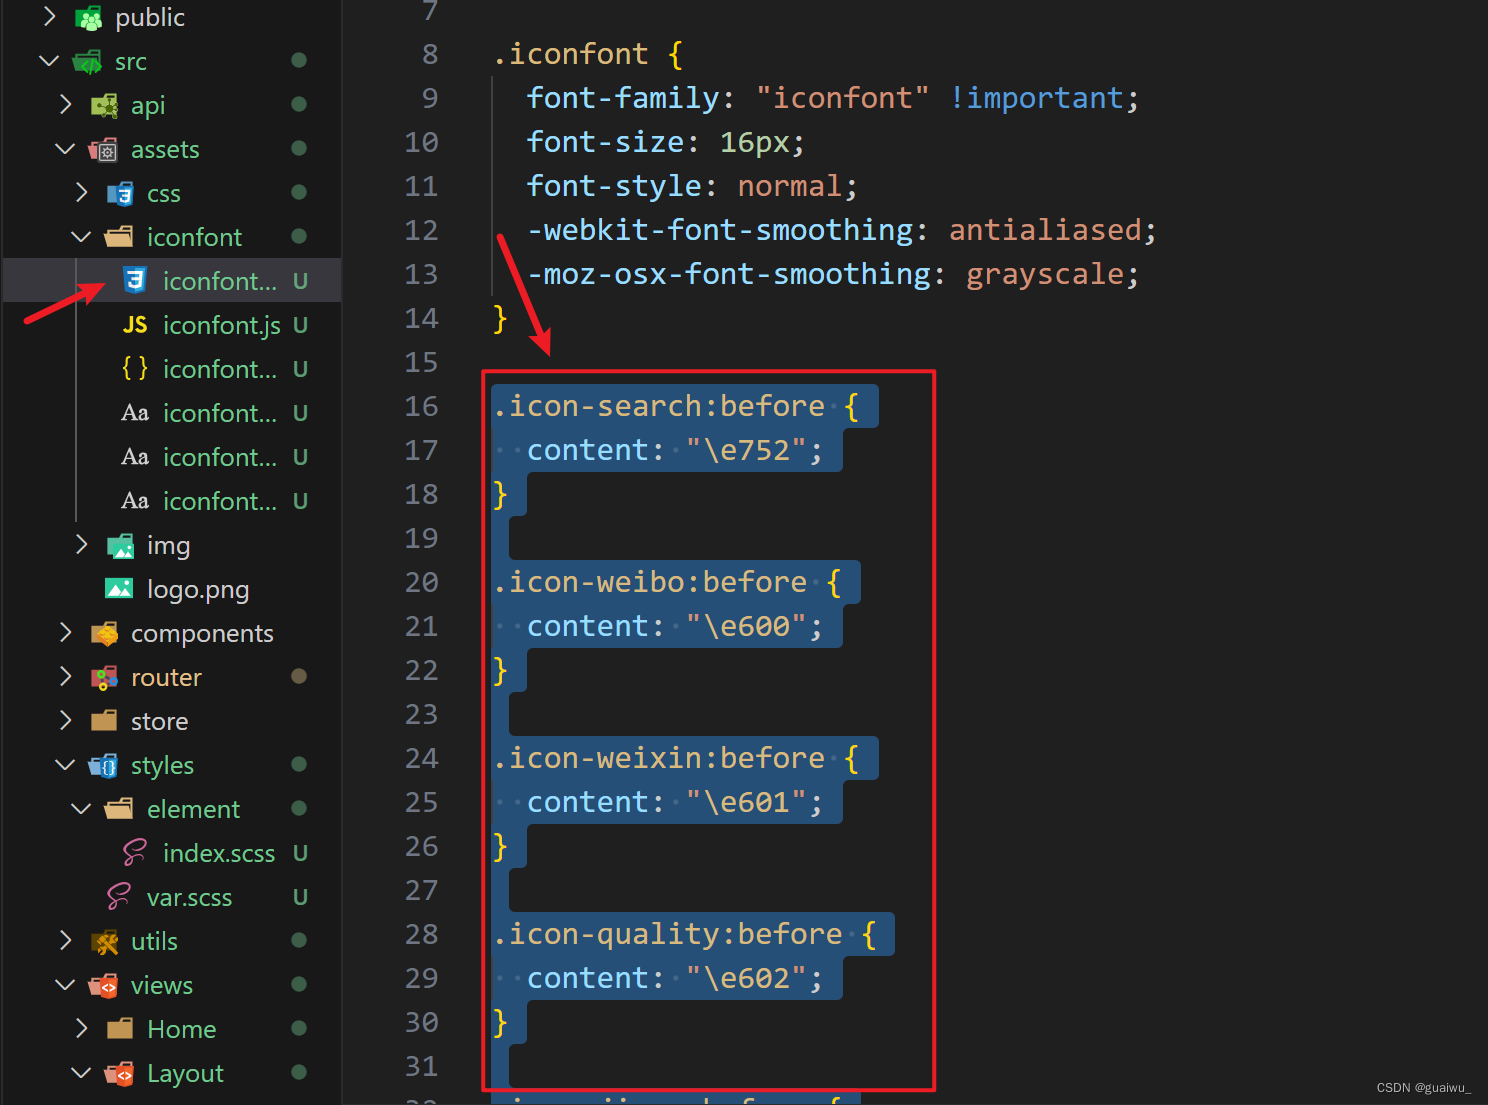Viewport: 1488px width, 1105px height.
Task: Select the store folder label
Action: [159, 721]
